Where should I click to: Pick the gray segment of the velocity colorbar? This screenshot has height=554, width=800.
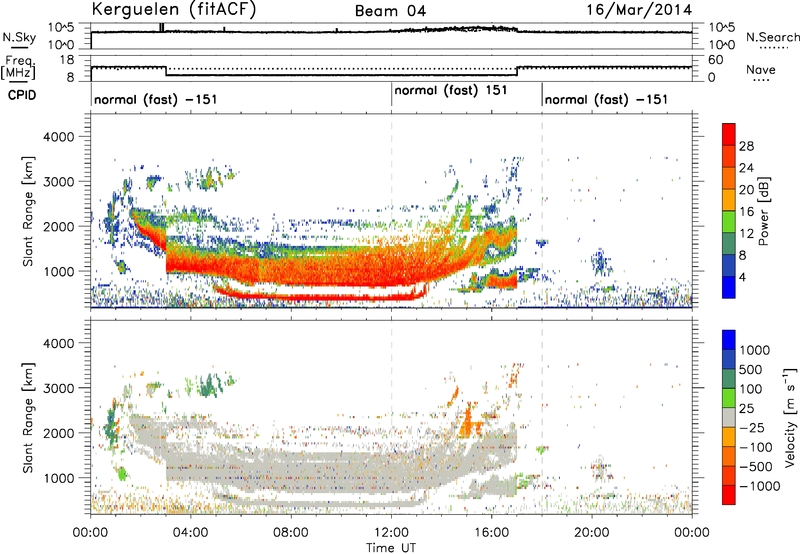[729, 417]
